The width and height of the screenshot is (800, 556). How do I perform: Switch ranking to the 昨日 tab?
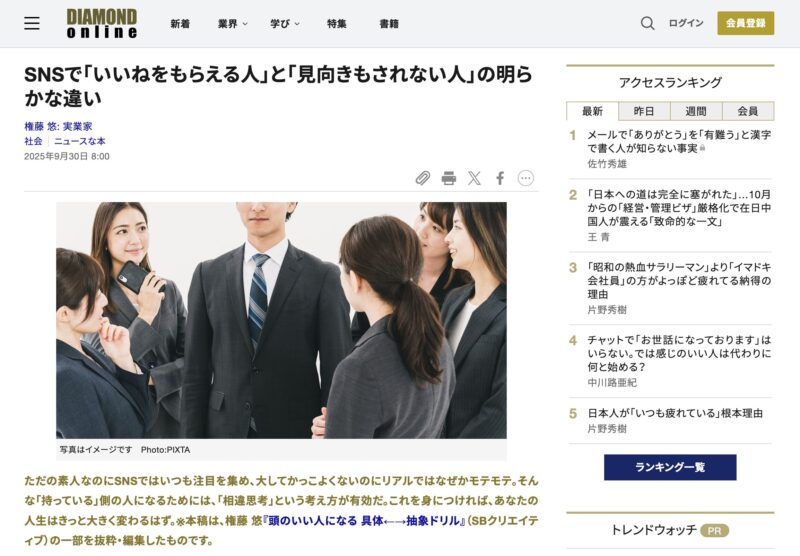point(644,111)
